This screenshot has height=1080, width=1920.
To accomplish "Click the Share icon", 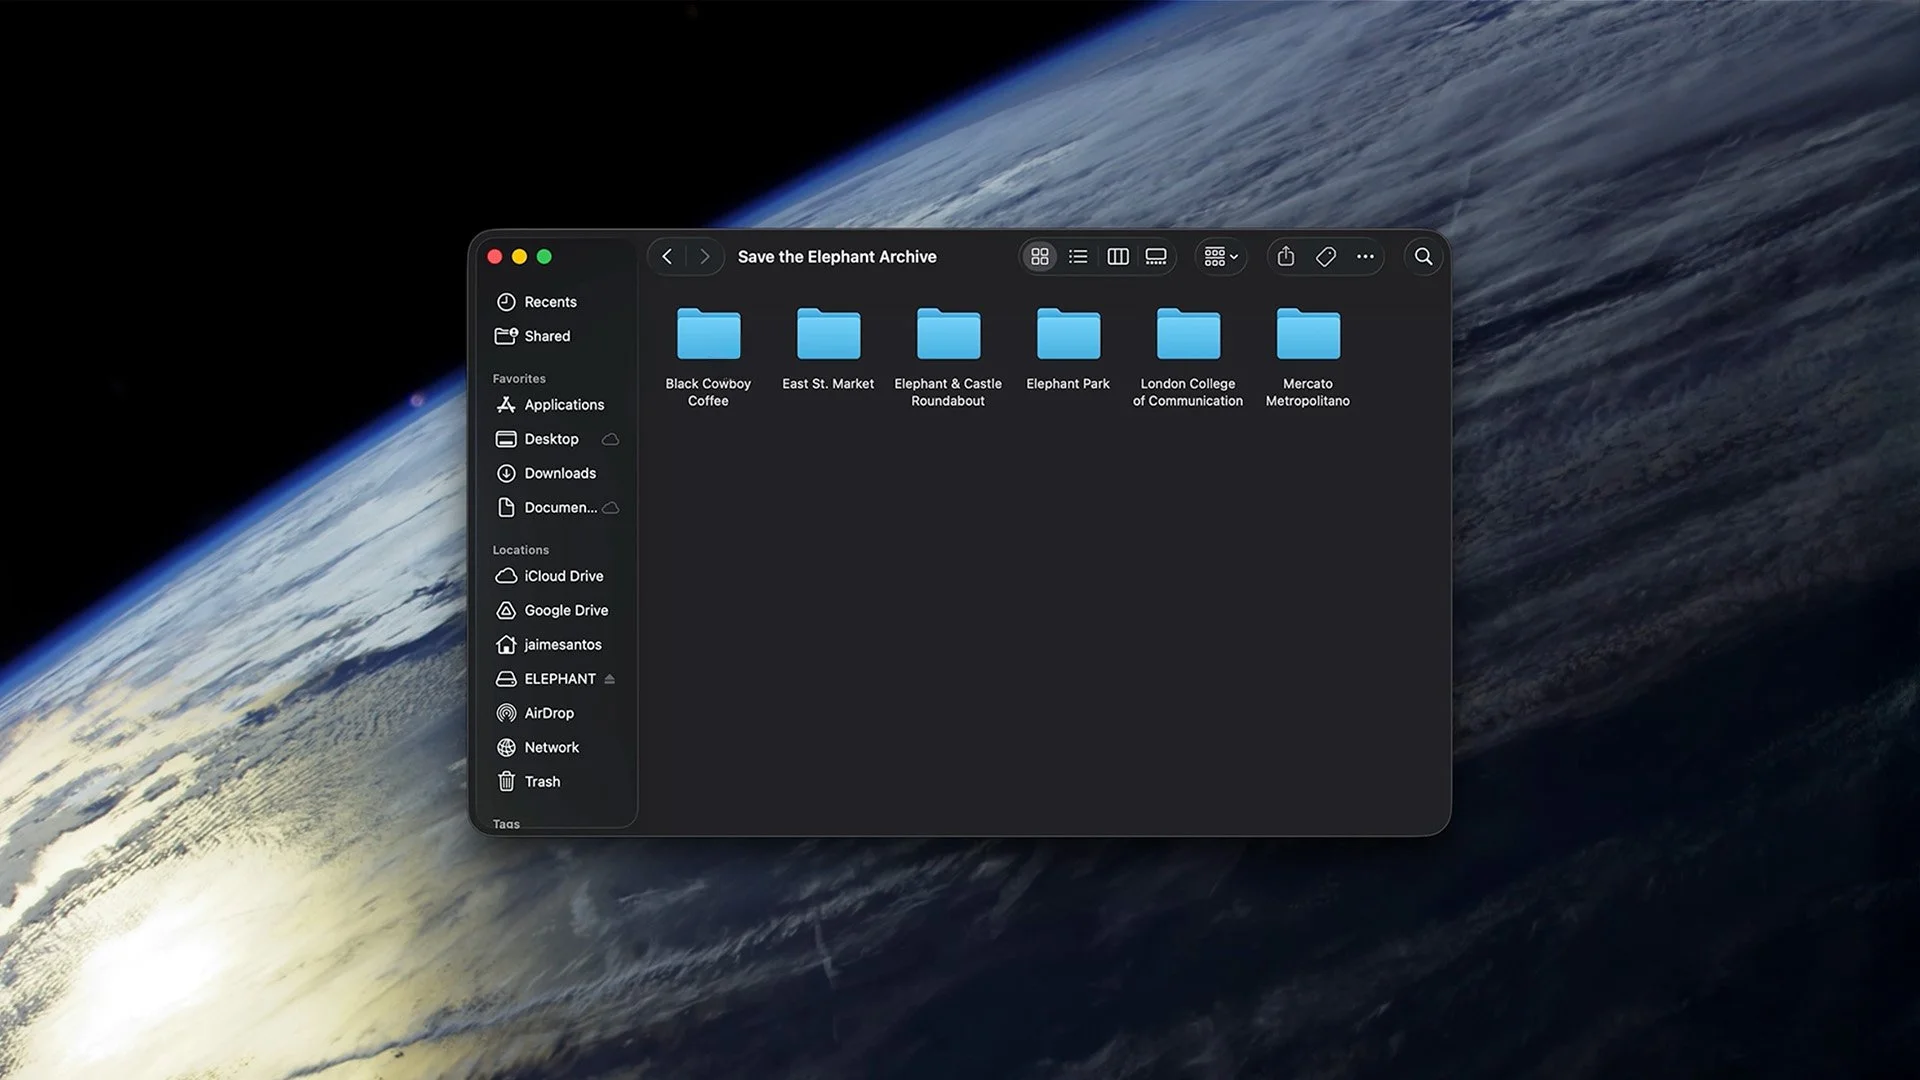I will 1286,257.
